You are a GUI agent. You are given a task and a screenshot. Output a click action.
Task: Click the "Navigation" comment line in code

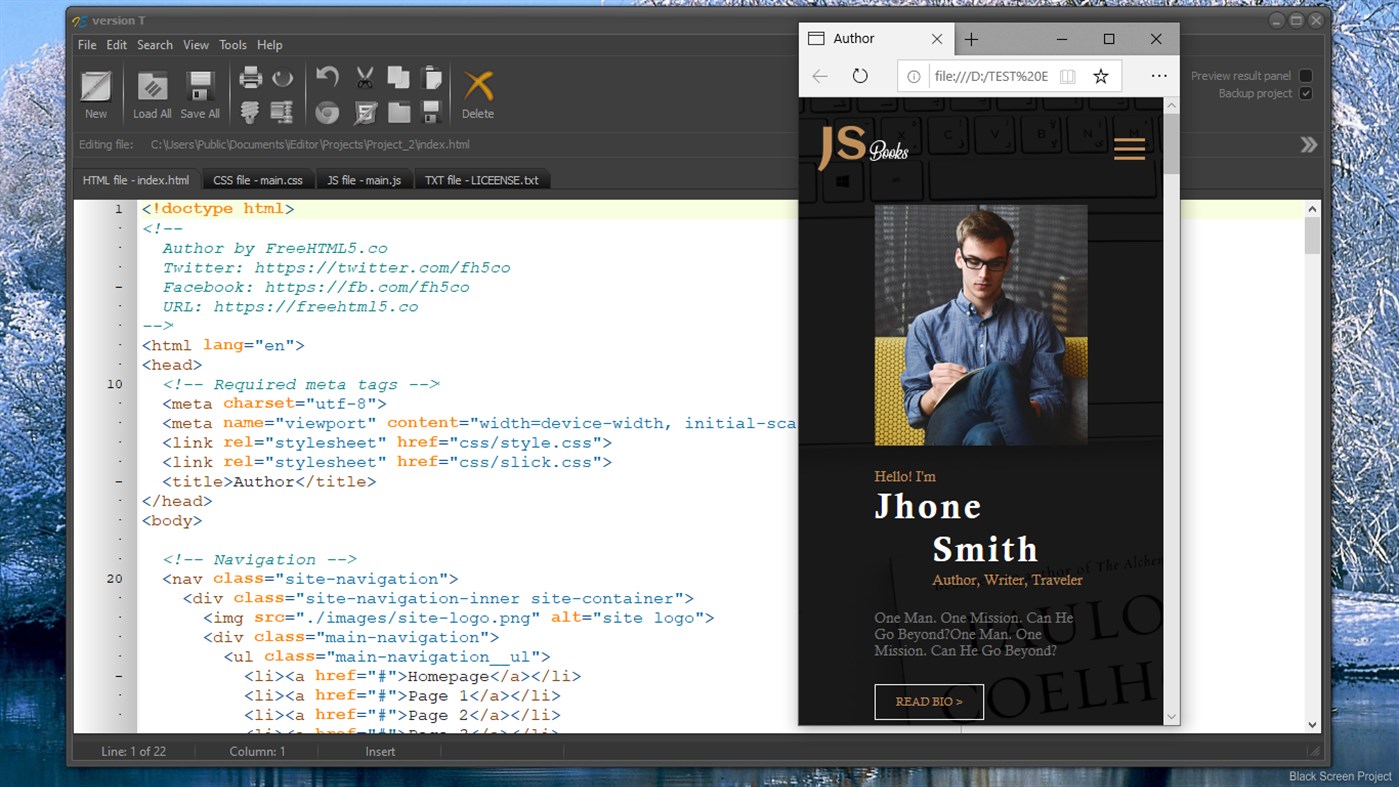[x=259, y=560]
